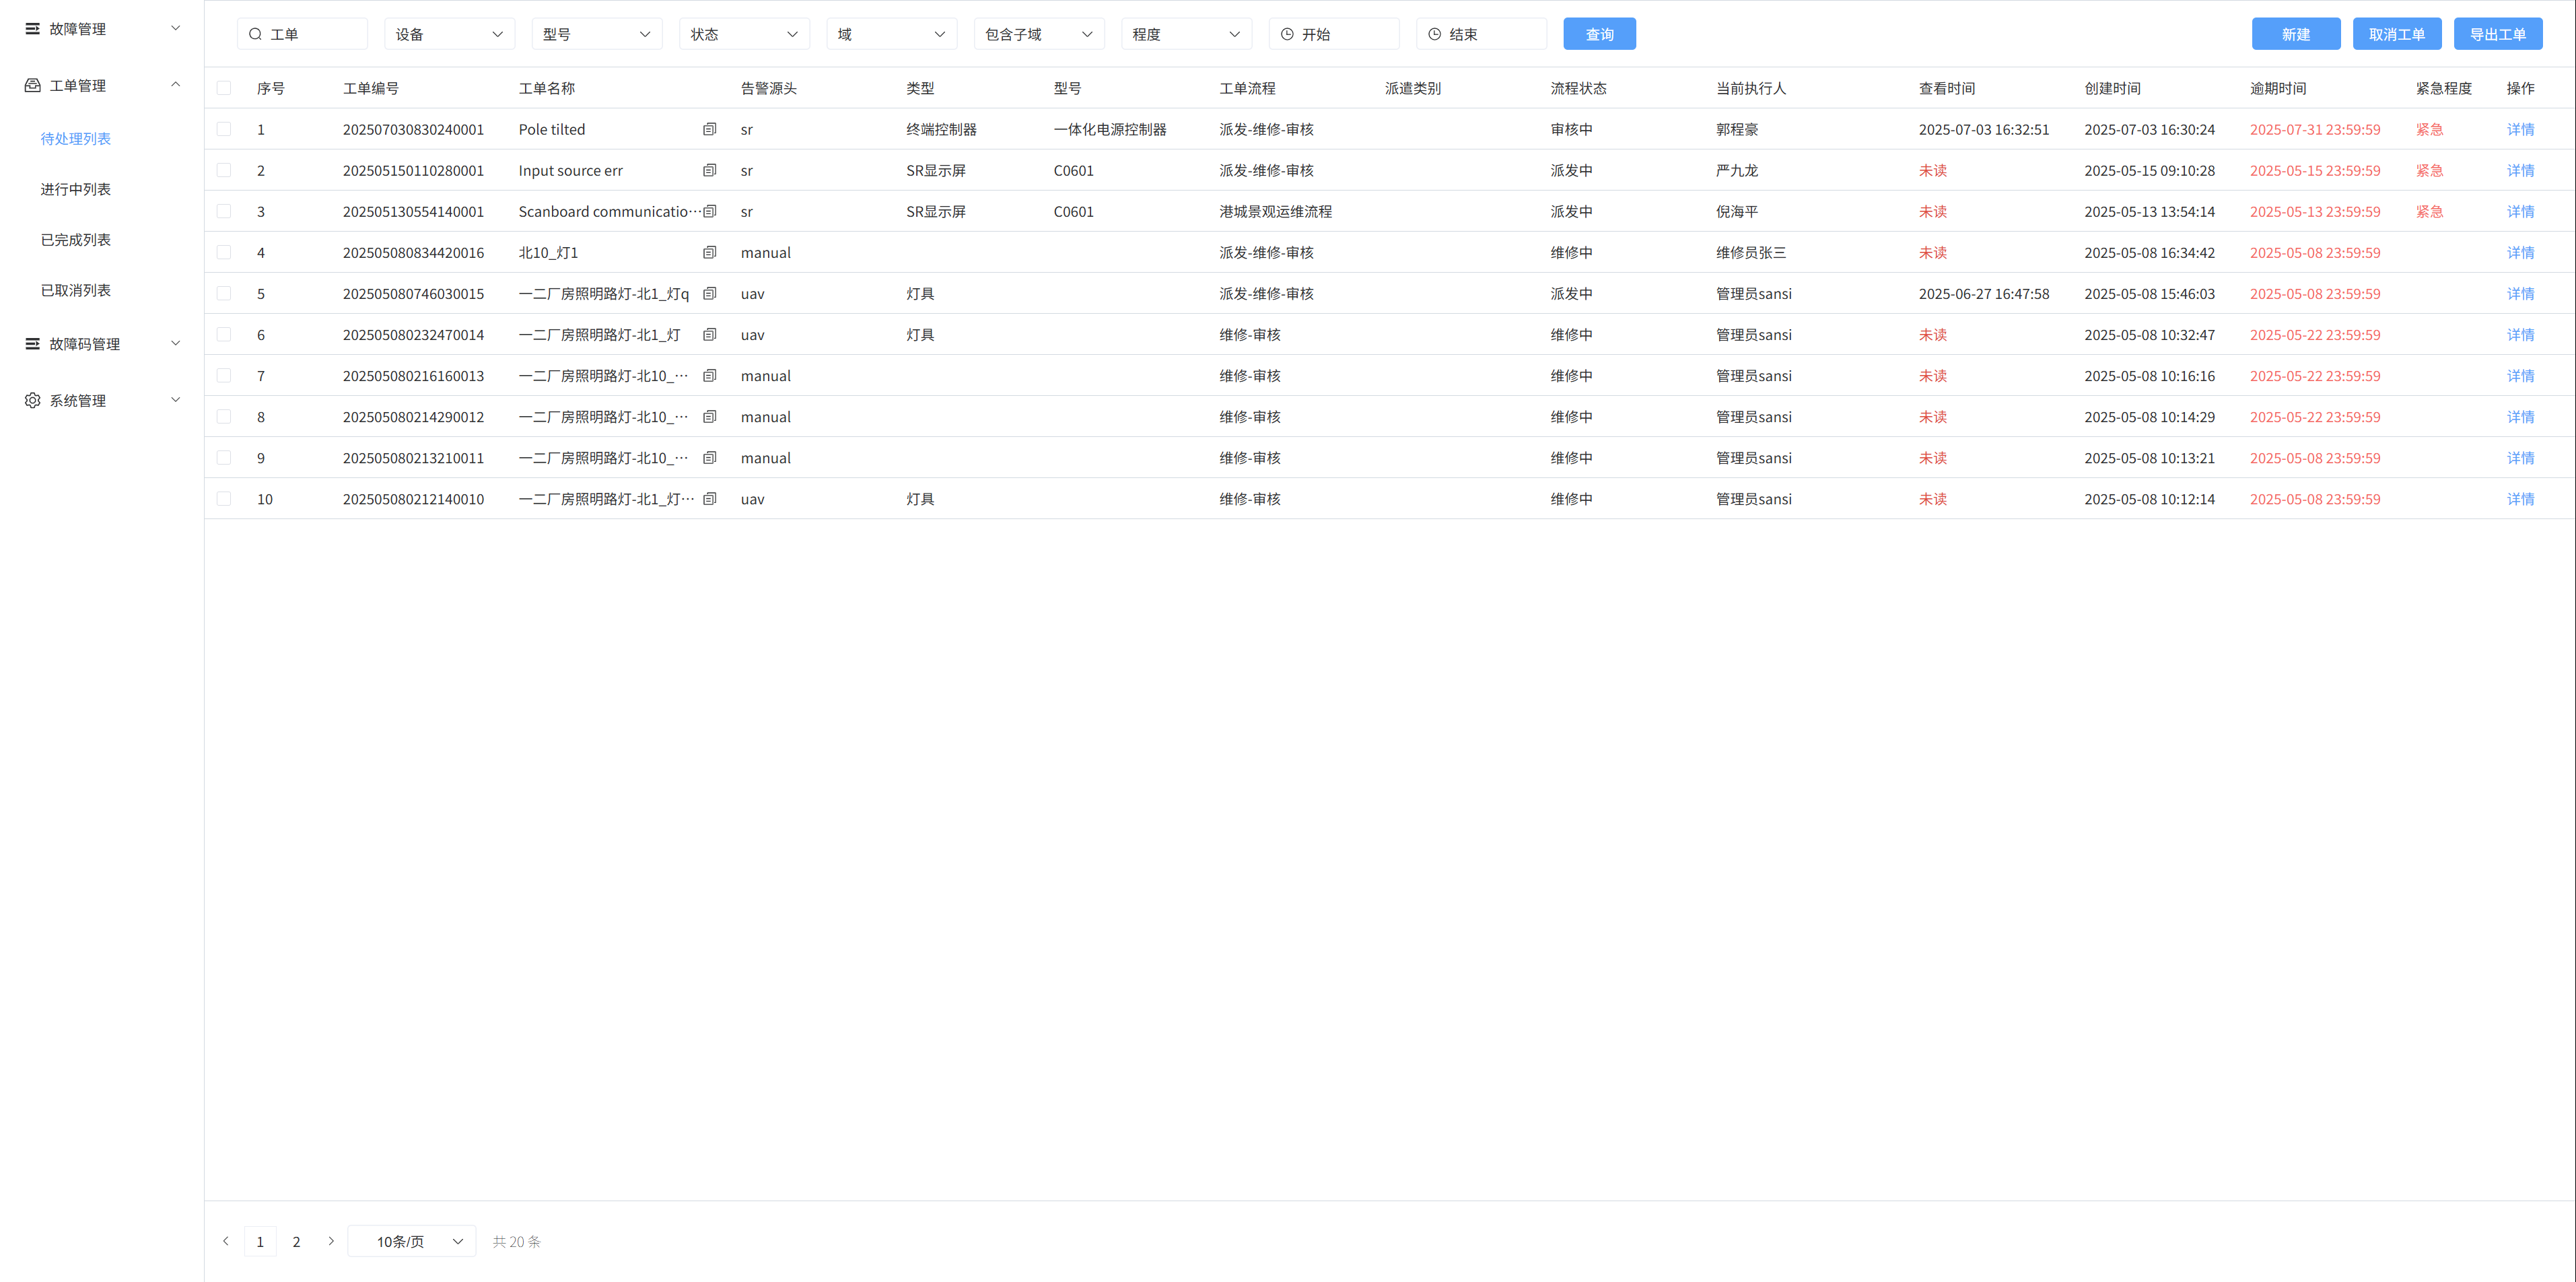Click the 系统管理 gear icon

pos(33,400)
